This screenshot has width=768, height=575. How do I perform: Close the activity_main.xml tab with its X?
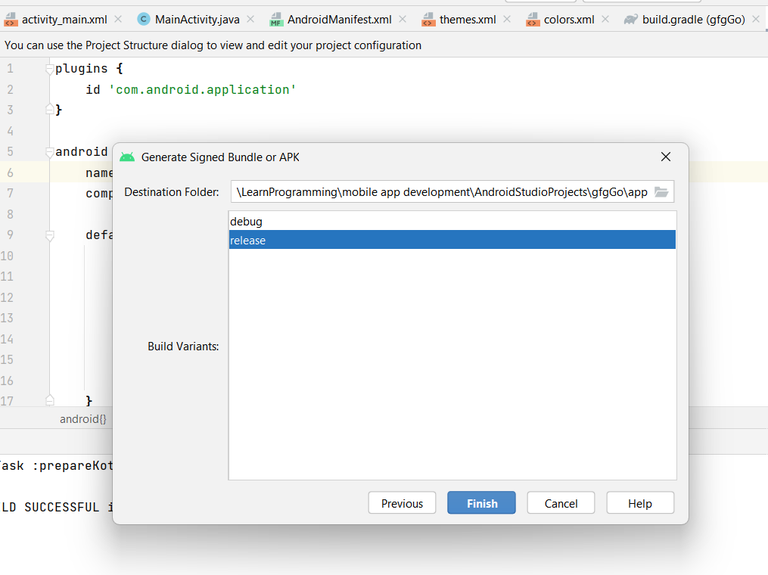[118, 19]
